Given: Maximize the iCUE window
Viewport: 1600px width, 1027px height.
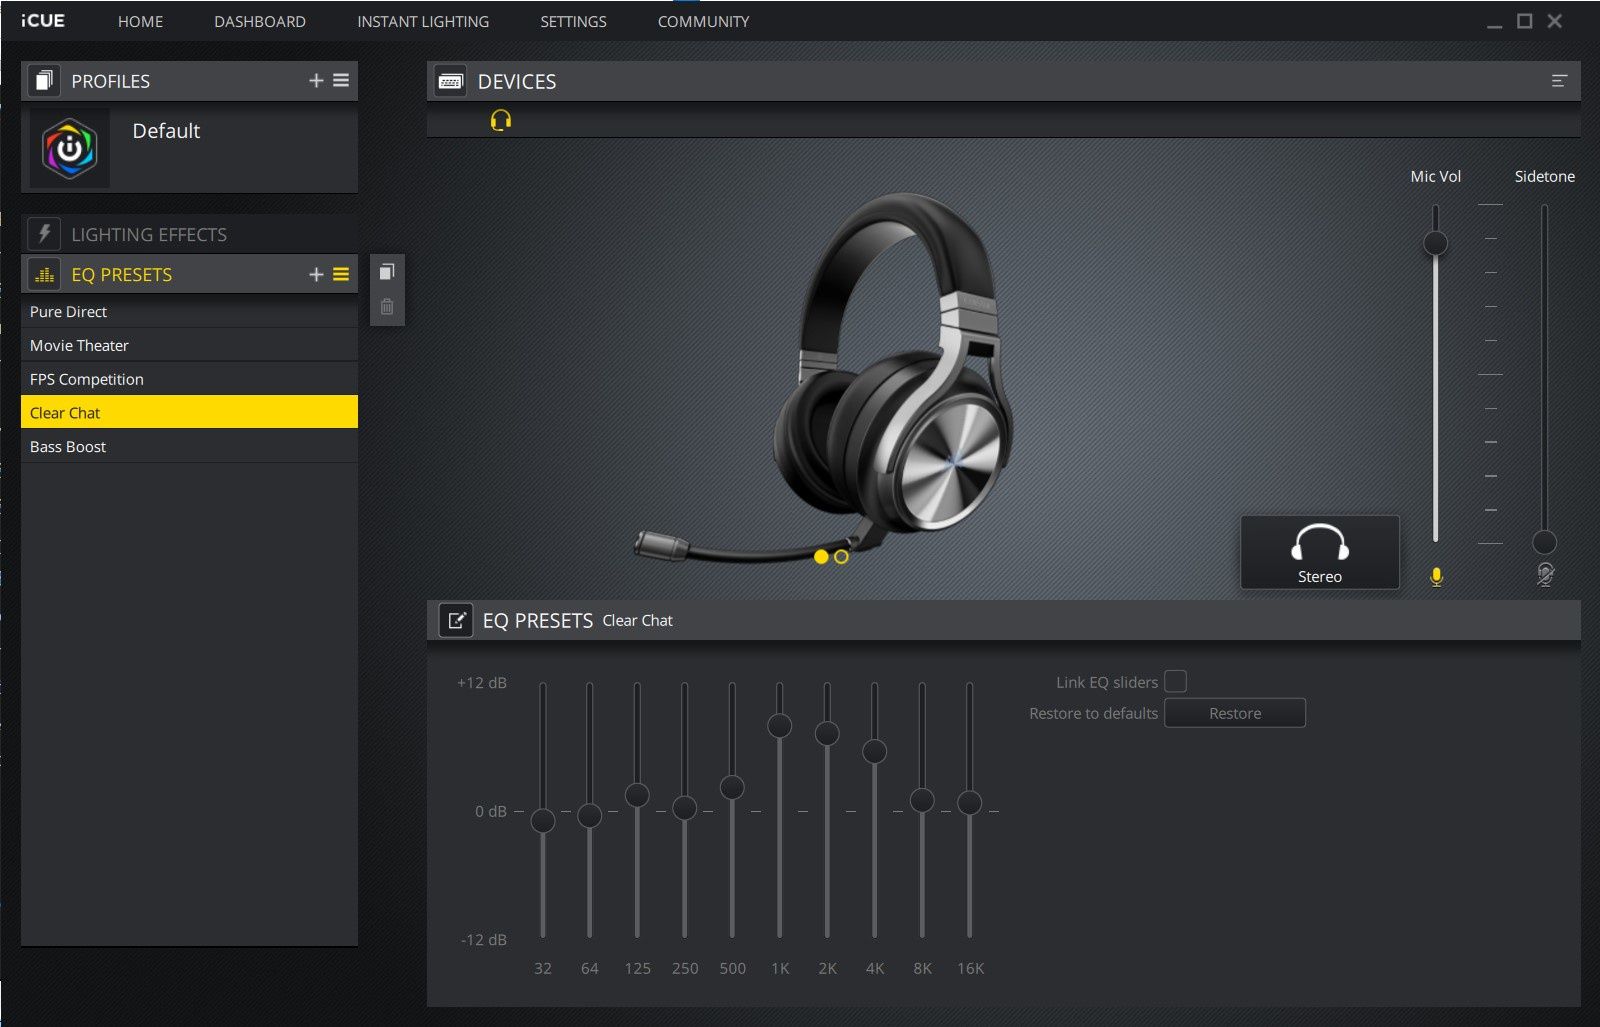Looking at the screenshot, I should coord(1524,21).
